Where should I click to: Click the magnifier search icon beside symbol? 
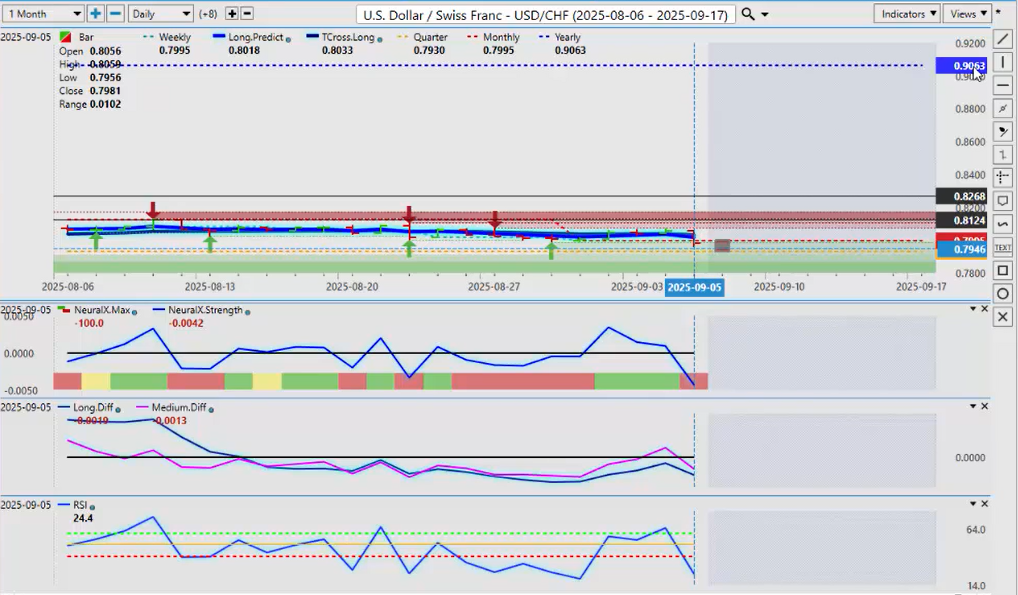point(748,14)
